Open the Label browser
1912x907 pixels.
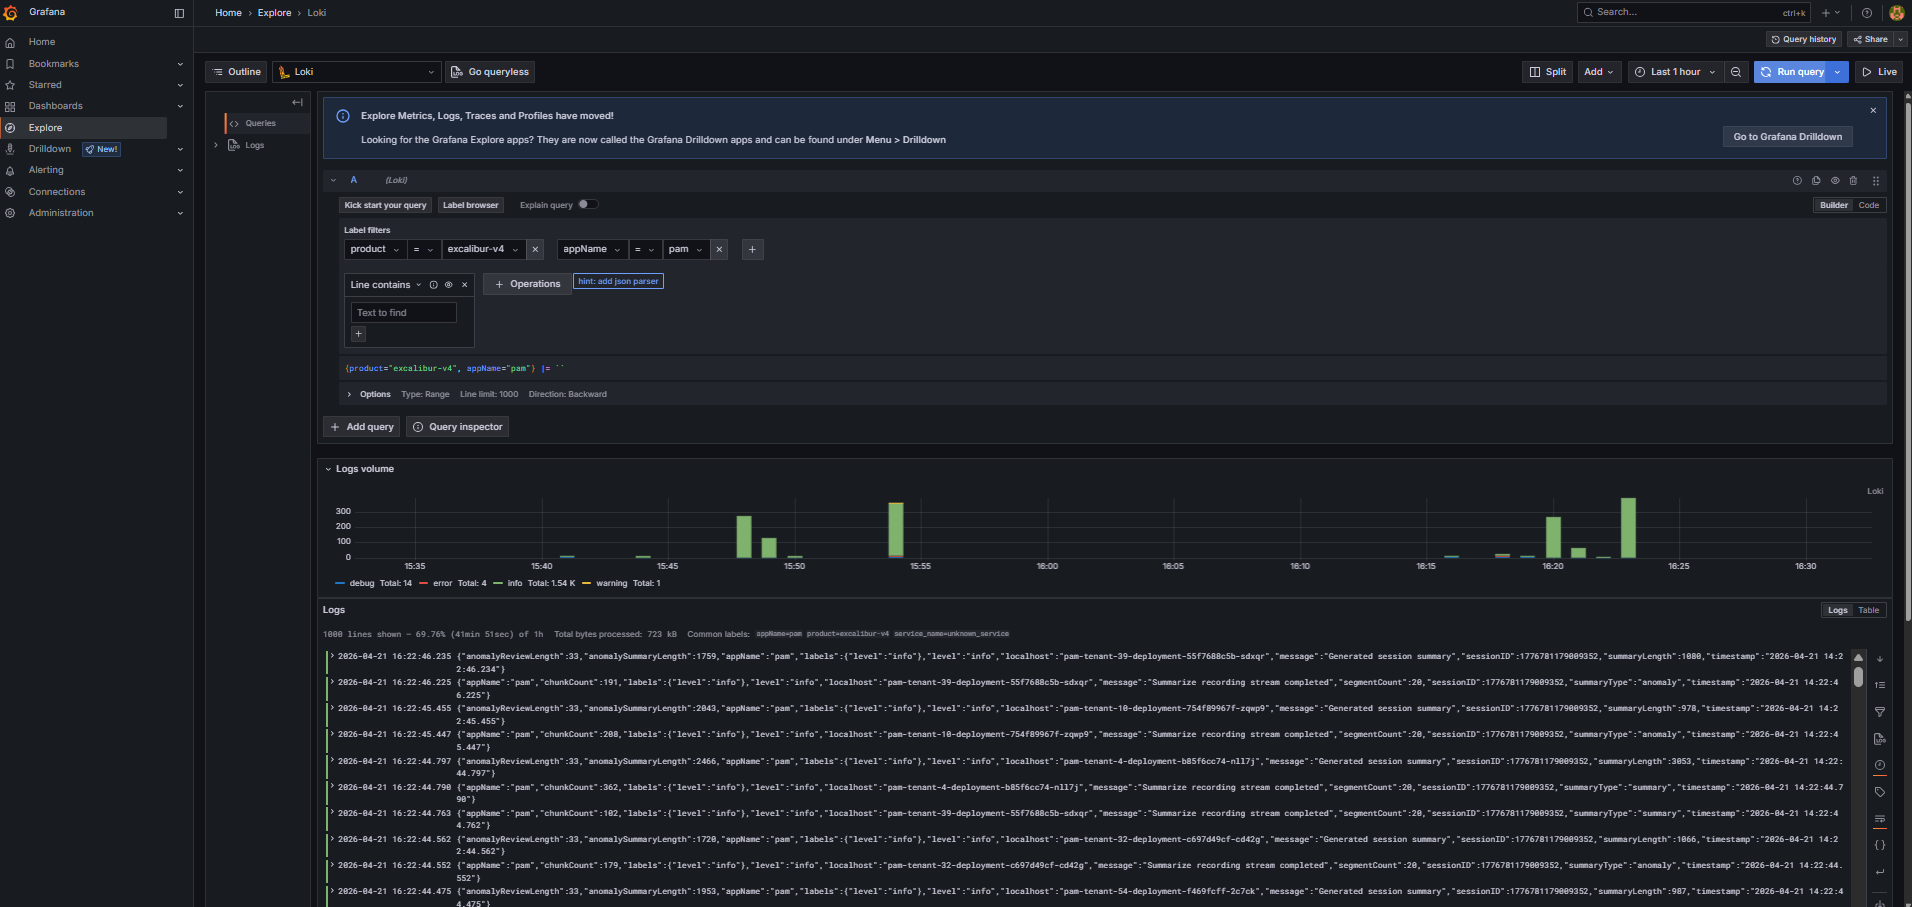point(470,204)
